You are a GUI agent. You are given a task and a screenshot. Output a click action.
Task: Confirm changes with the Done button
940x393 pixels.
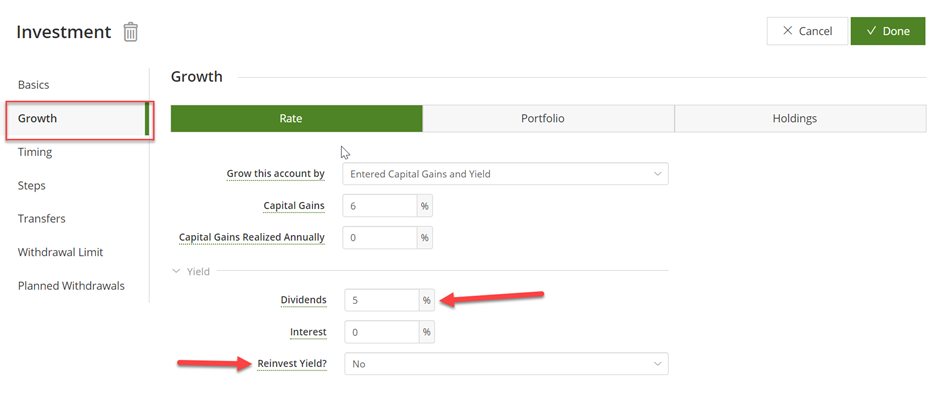tap(888, 31)
